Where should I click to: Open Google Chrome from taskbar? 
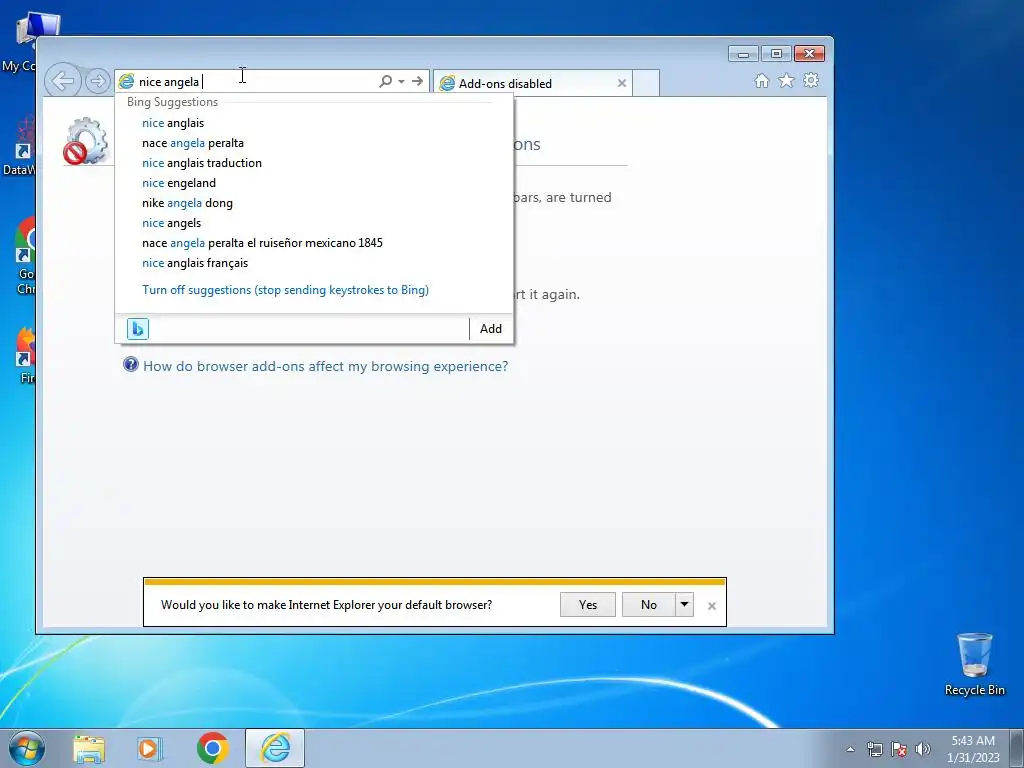click(x=213, y=748)
